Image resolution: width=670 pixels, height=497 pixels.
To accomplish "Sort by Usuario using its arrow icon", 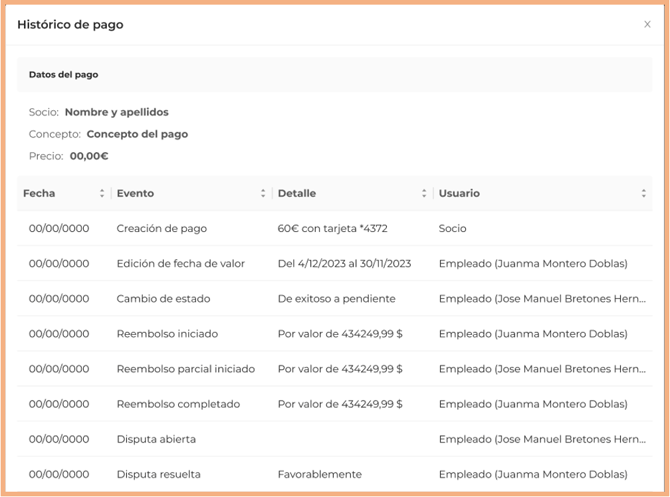I will 643,194.
